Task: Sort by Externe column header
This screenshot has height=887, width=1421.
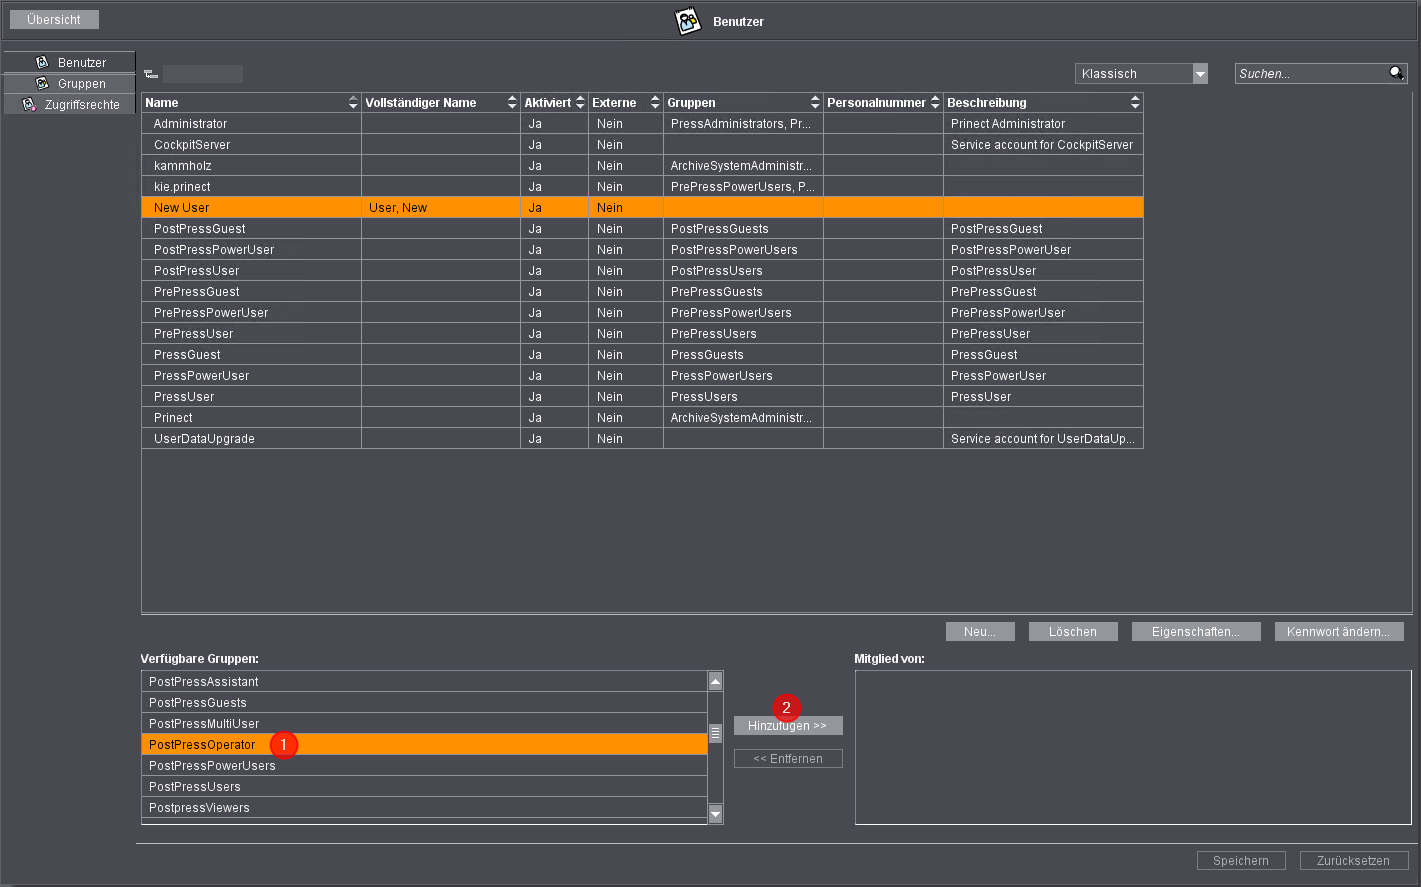Action: tap(626, 103)
